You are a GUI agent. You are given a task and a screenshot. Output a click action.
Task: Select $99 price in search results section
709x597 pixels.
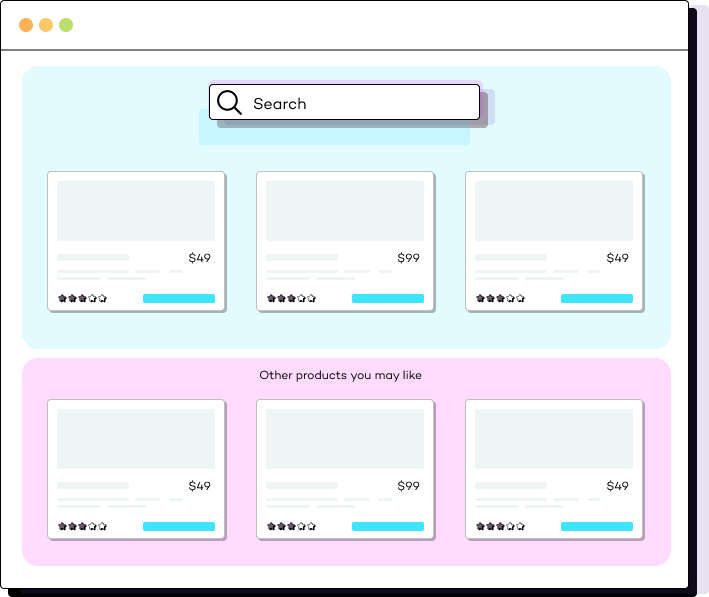point(408,258)
